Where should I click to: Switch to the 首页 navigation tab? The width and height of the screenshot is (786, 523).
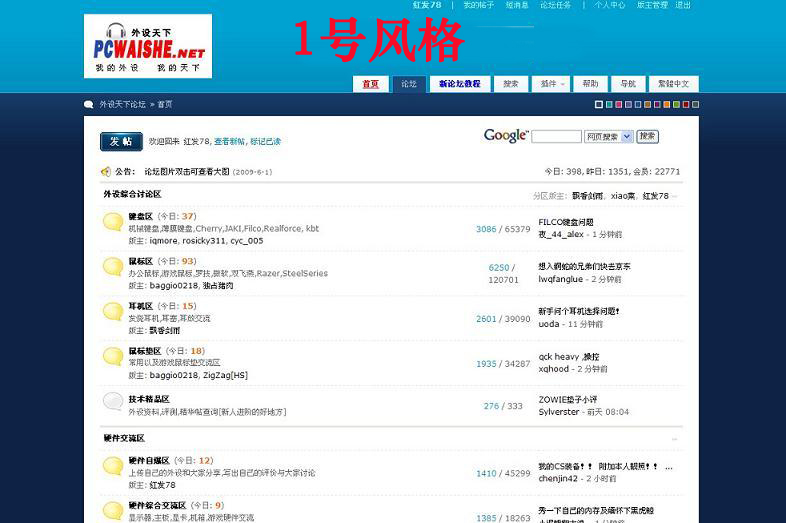tap(370, 84)
